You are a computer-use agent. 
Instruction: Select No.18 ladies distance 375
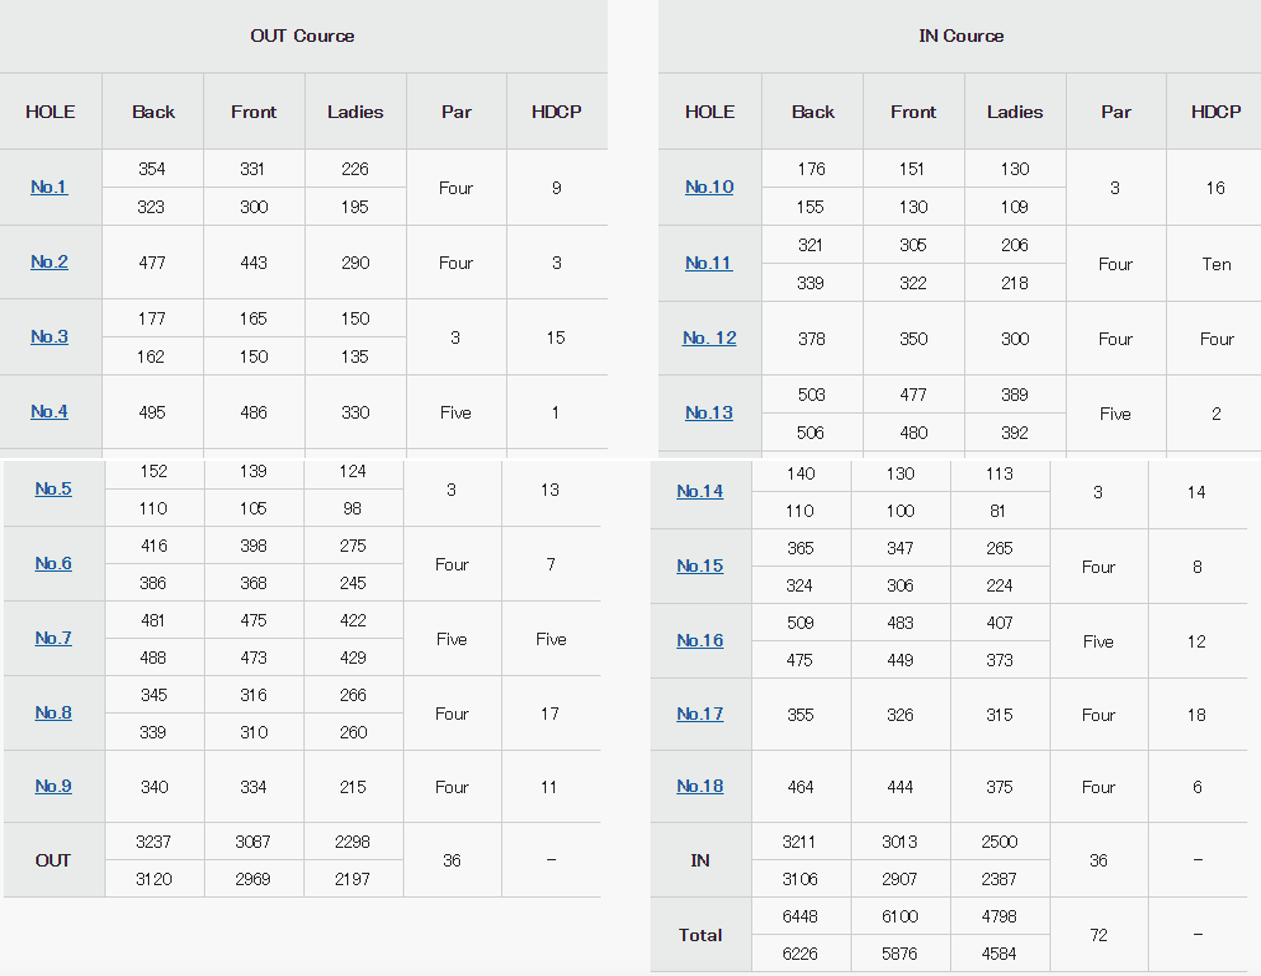click(999, 787)
